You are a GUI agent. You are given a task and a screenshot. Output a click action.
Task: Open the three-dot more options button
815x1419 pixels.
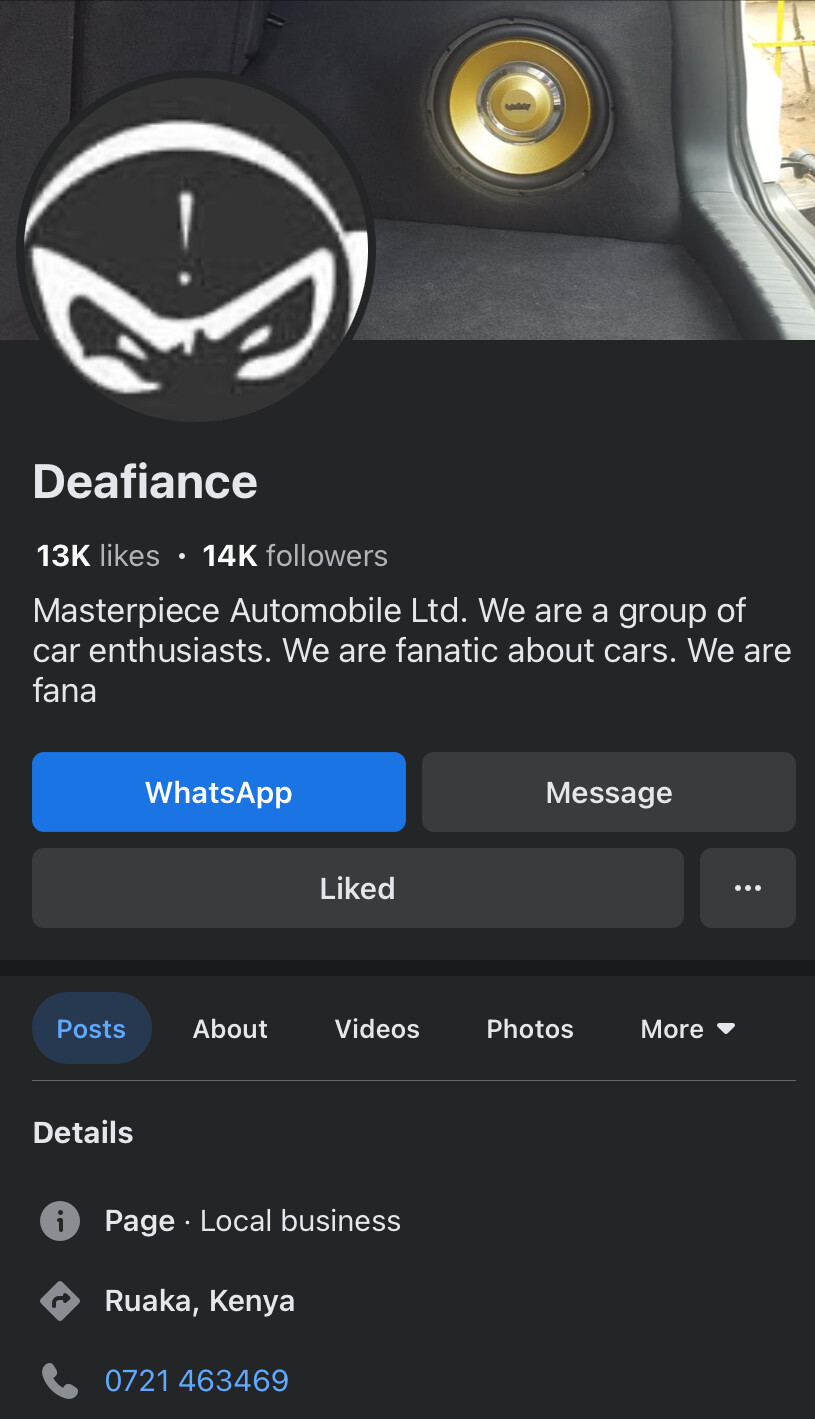click(747, 888)
